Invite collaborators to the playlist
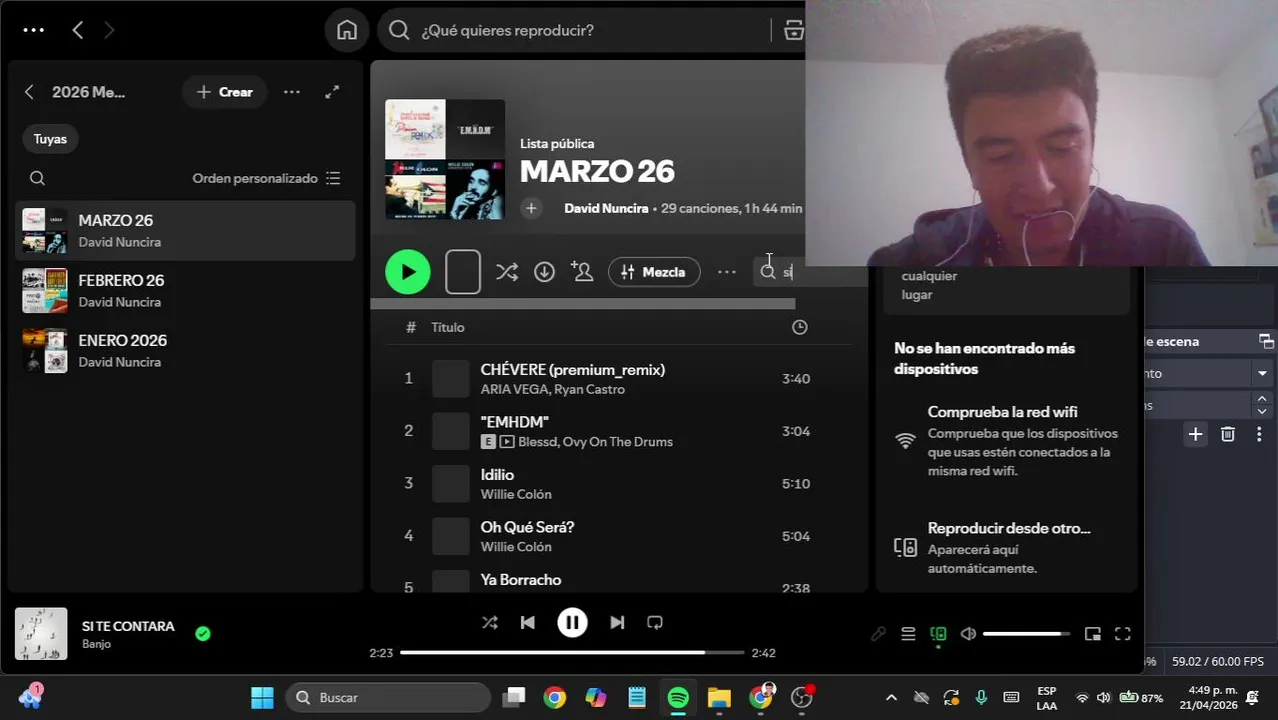The width and height of the screenshot is (1278, 720). [x=582, y=272]
